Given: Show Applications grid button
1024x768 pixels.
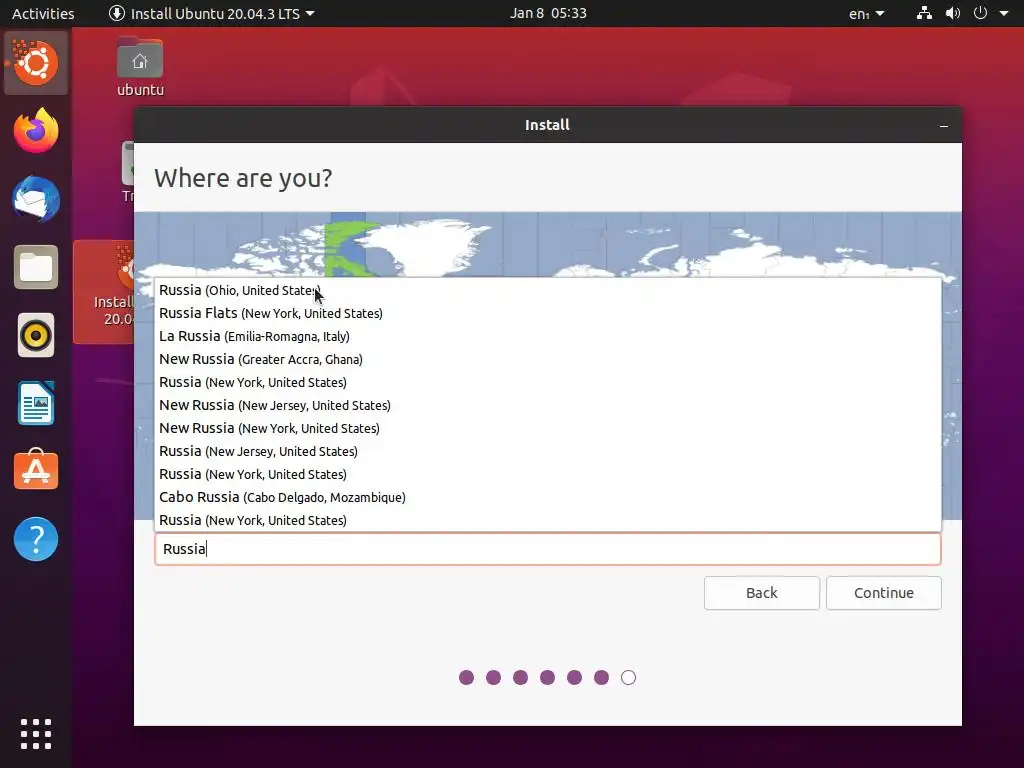Looking at the screenshot, I should coord(36,733).
